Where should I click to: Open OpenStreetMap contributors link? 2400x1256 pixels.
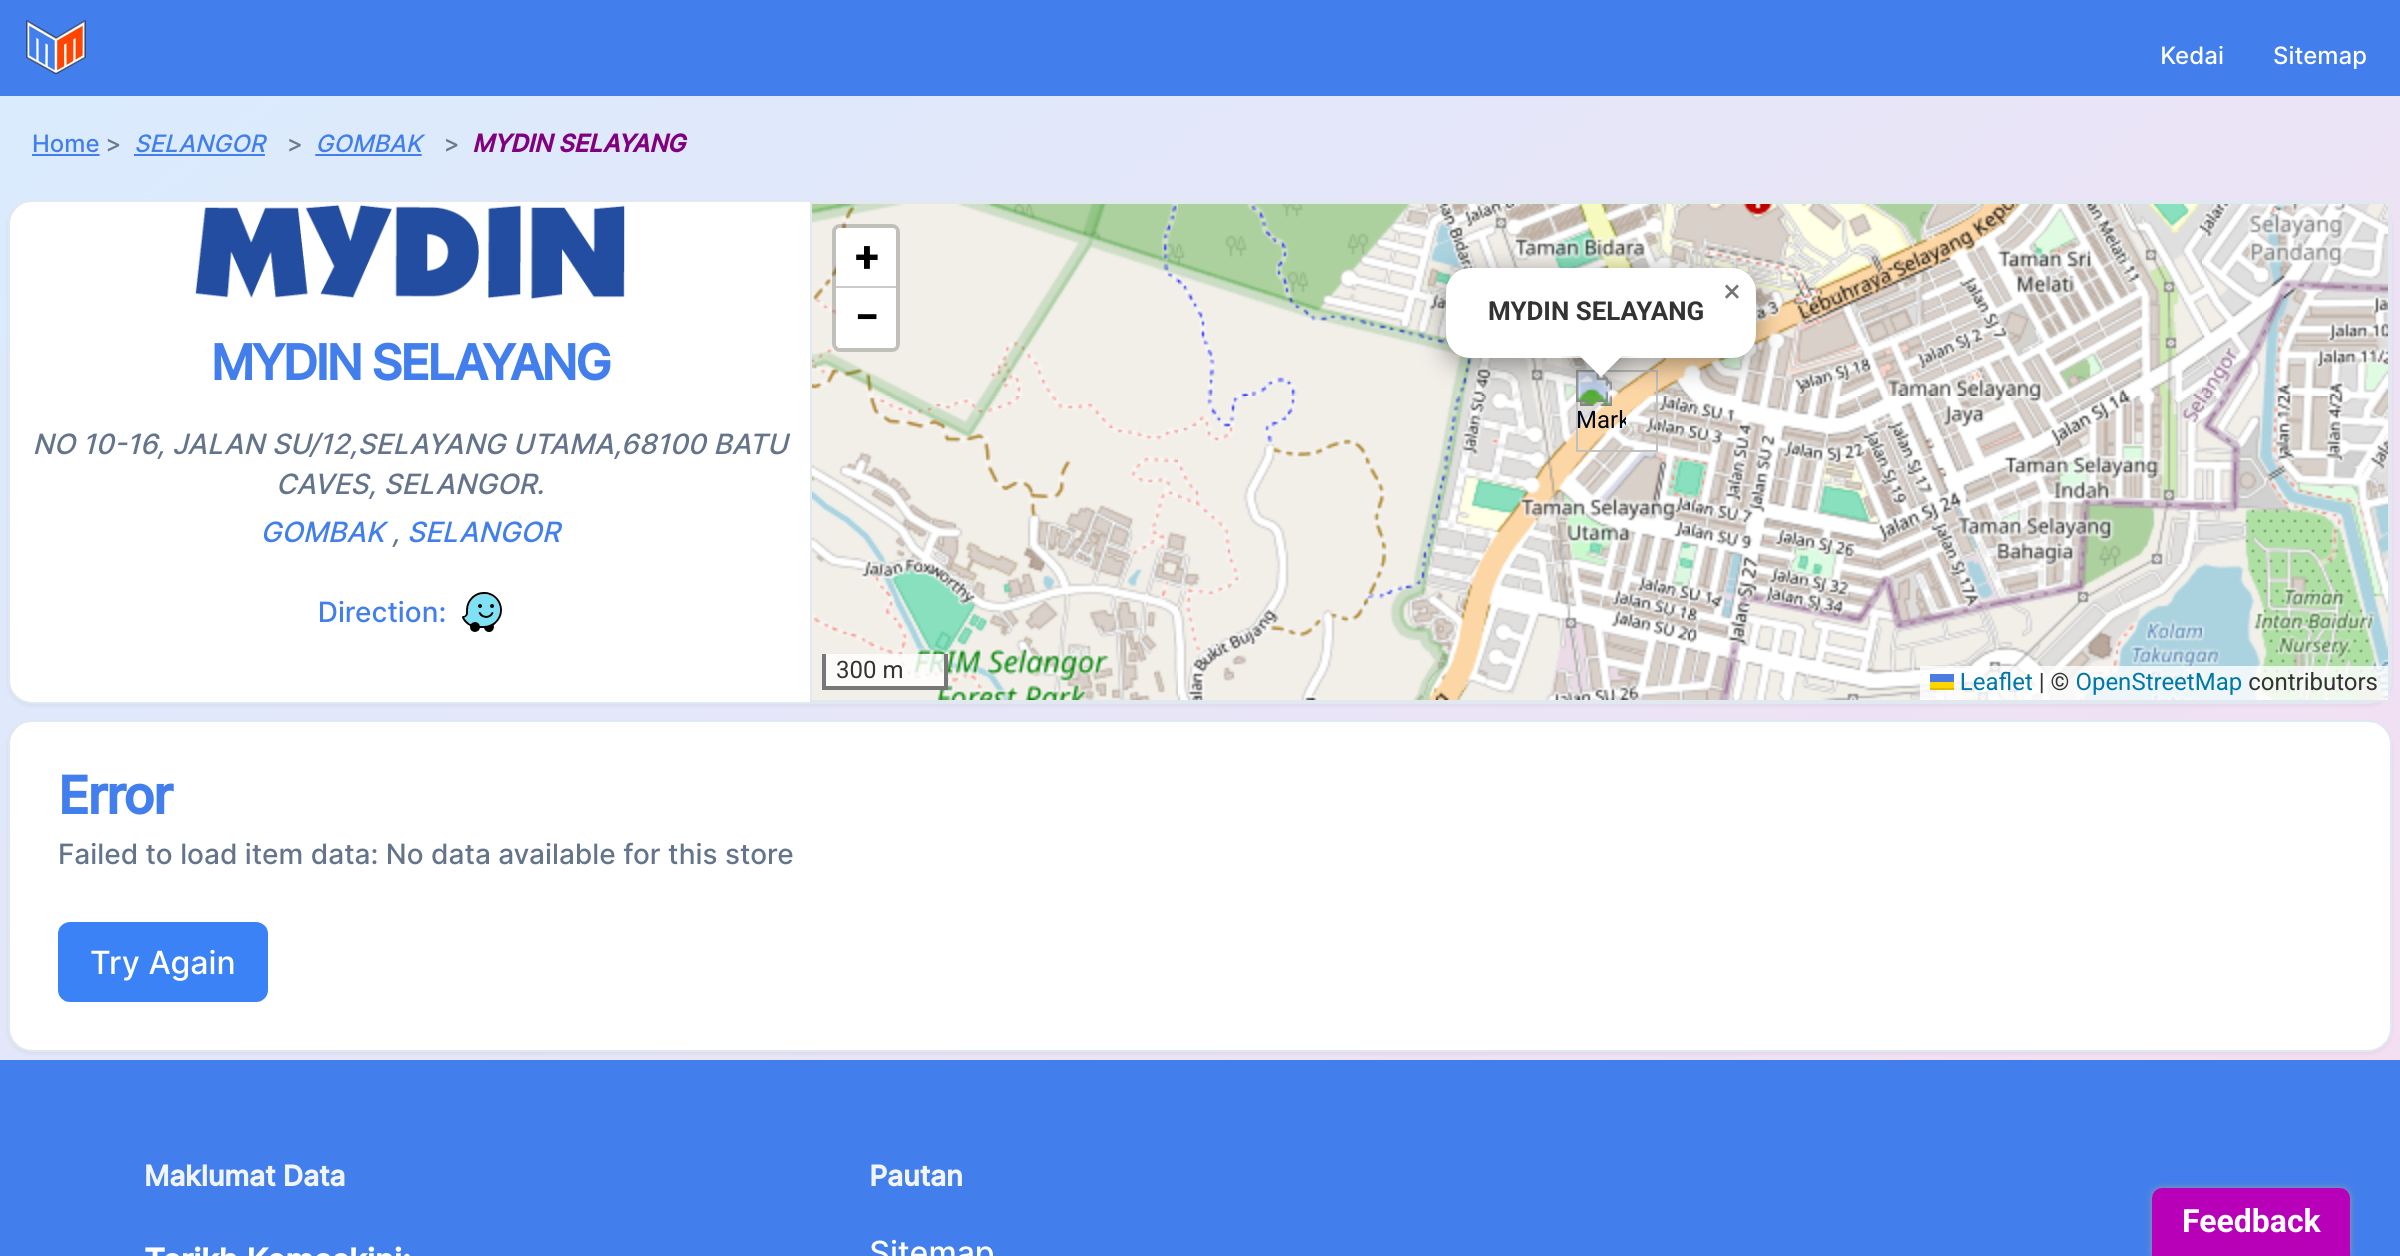click(2158, 682)
